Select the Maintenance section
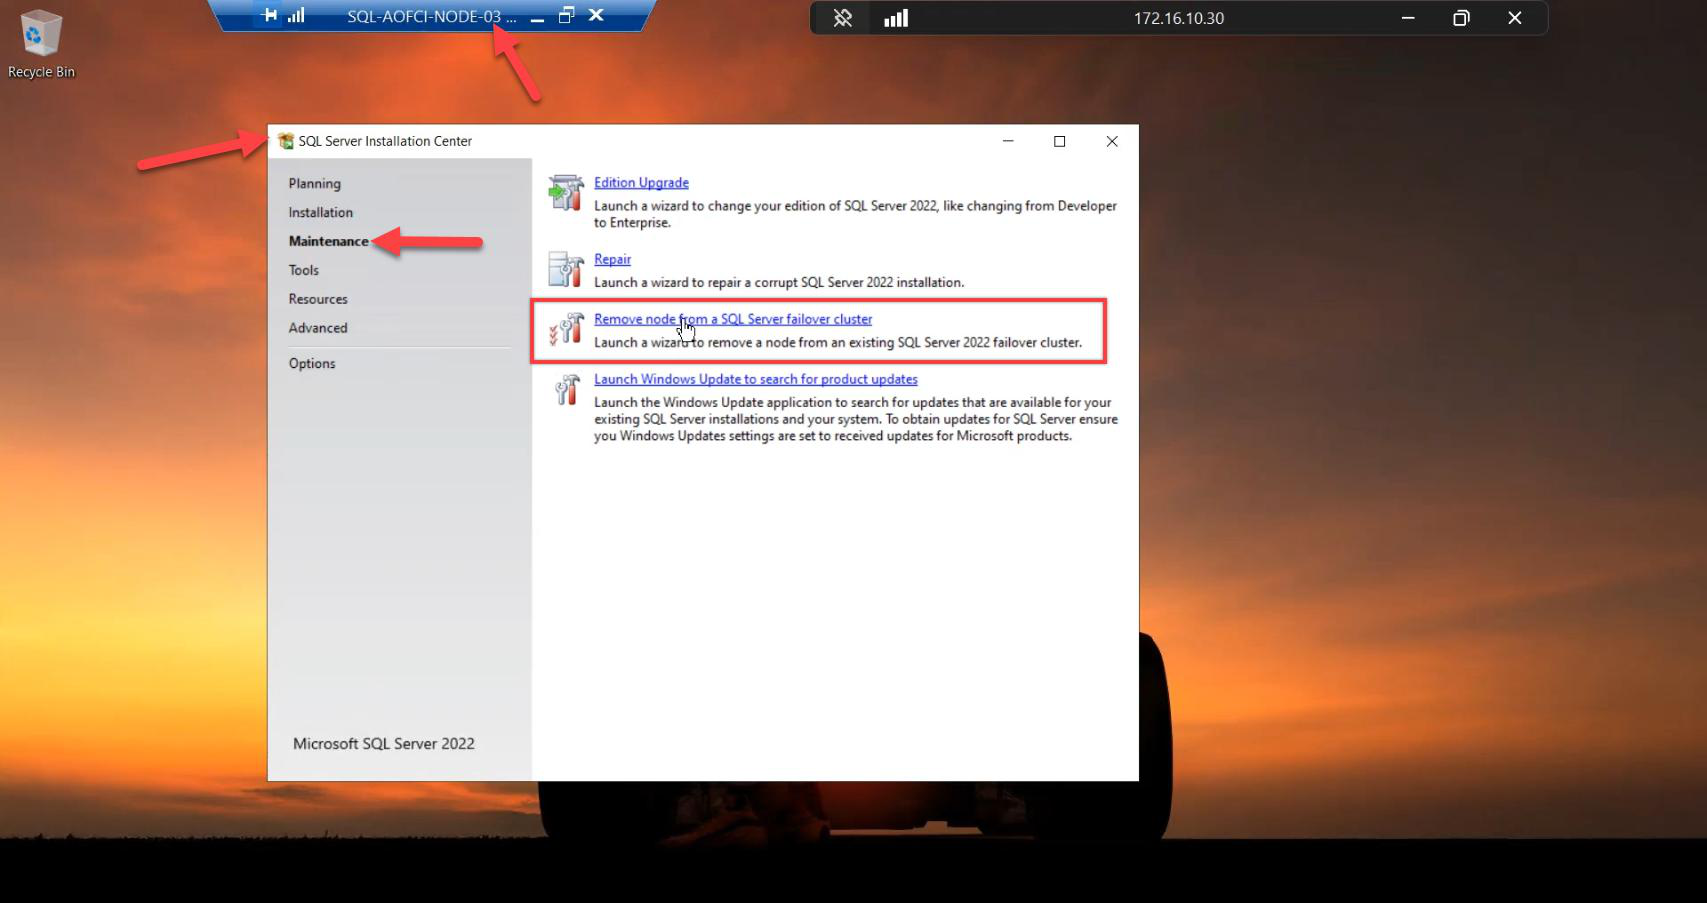 click(329, 241)
